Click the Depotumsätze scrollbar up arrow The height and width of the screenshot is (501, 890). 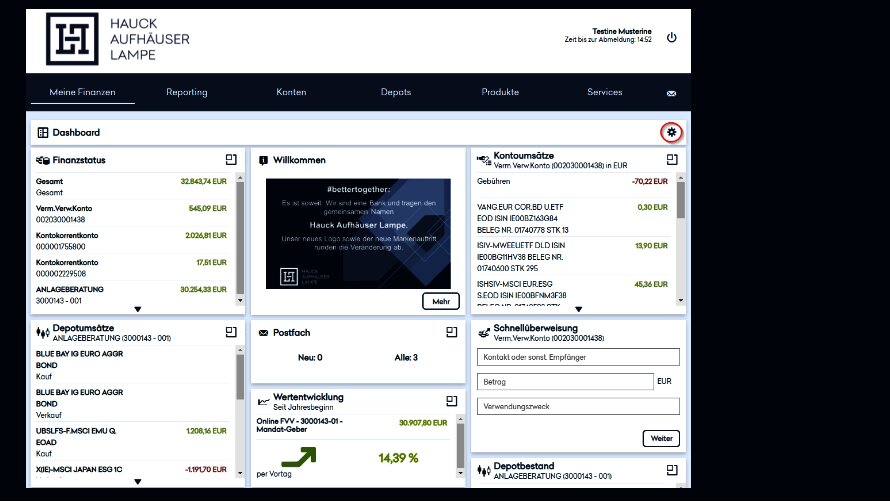pos(240,350)
